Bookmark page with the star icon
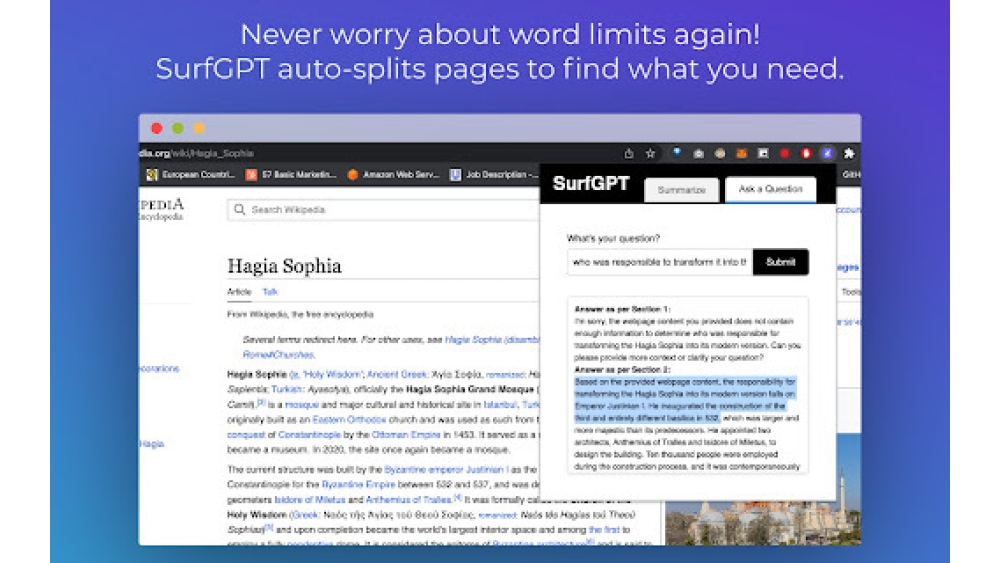This screenshot has width=1000, height=563. 651,153
